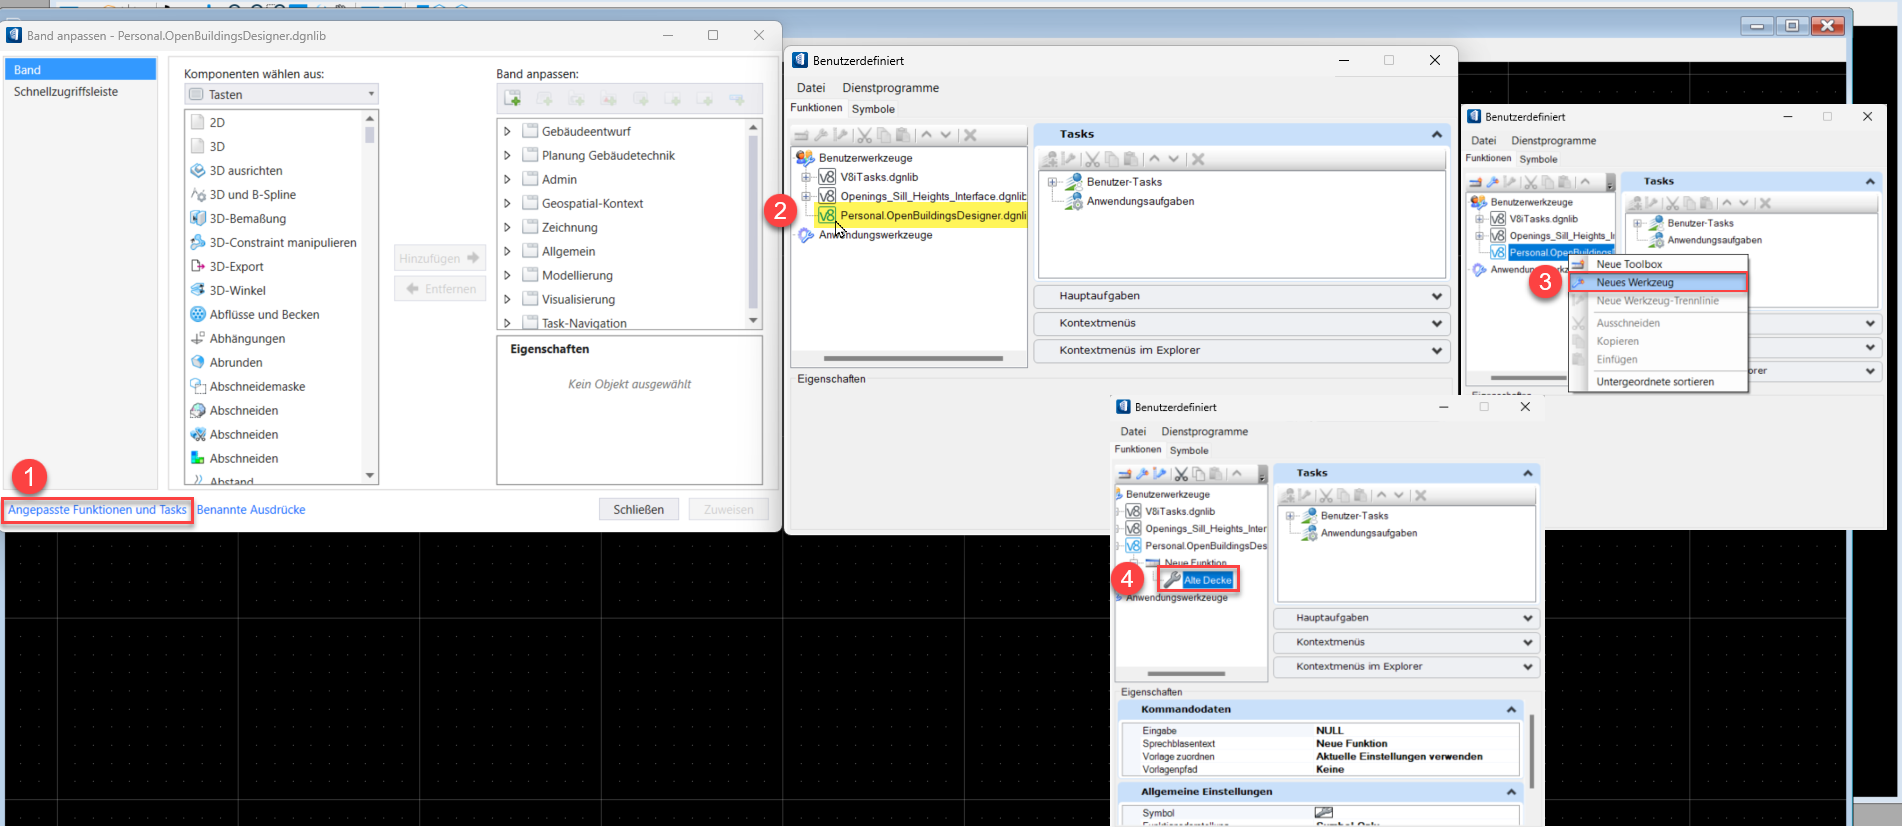Select 3D-Constraint manipulieren in the components list

[283, 243]
